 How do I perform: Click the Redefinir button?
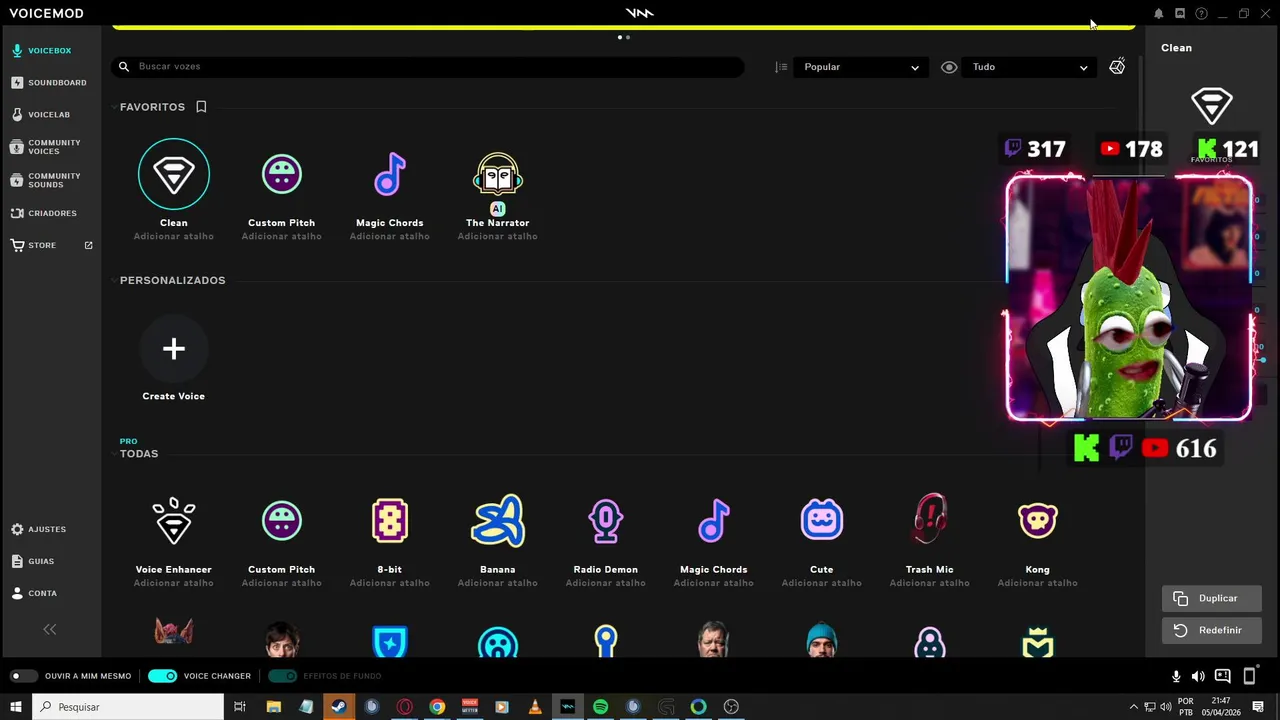(x=1212, y=630)
